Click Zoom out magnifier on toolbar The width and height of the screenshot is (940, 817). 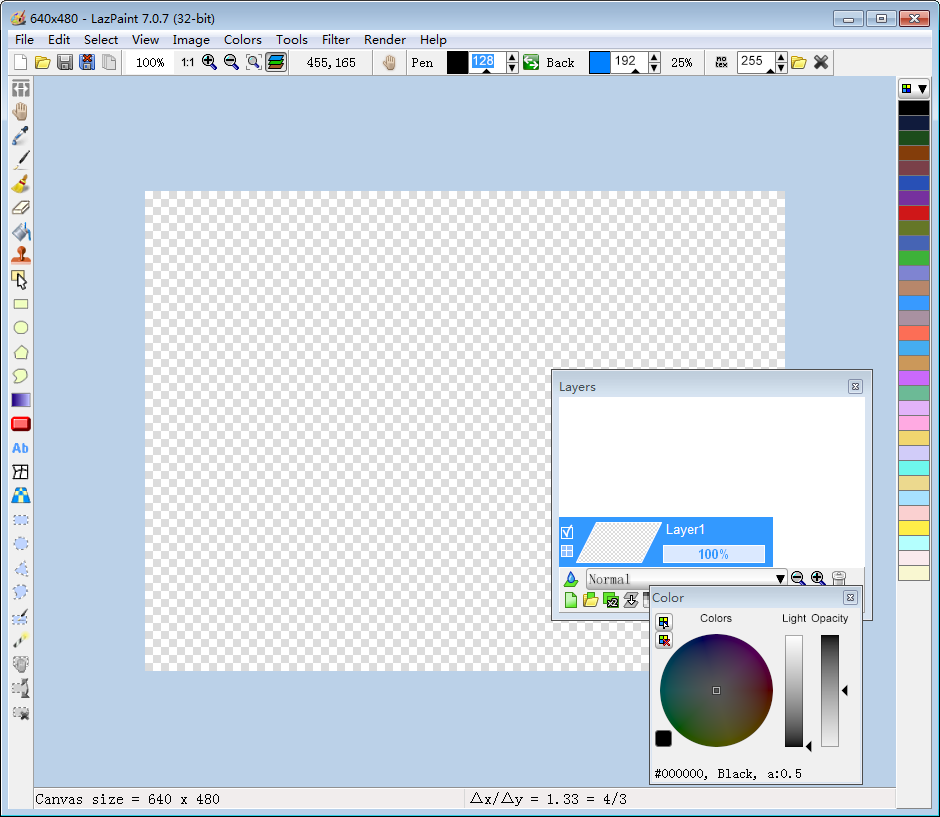click(x=231, y=62)
